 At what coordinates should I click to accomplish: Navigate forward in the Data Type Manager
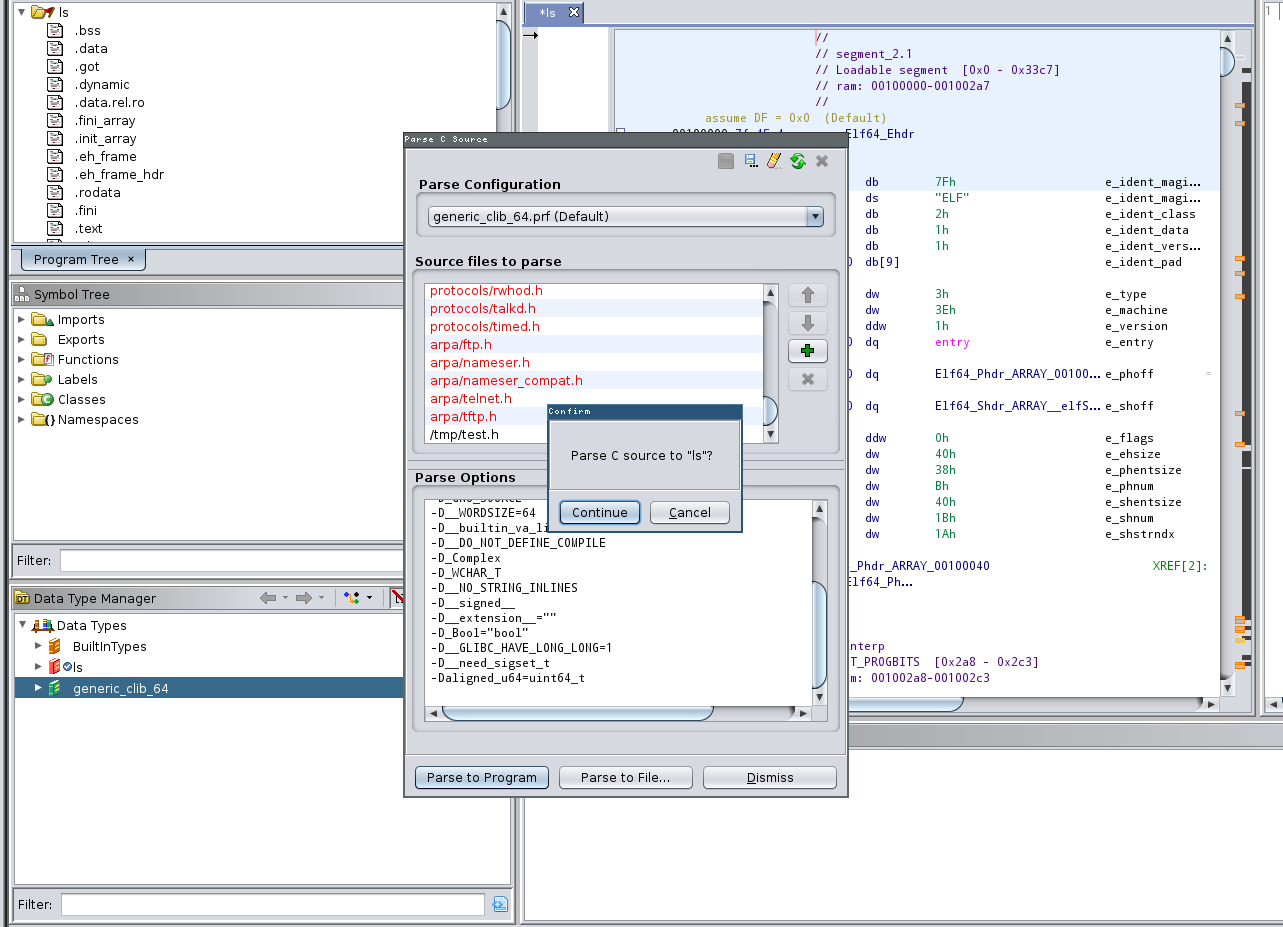tap(302, 597)
